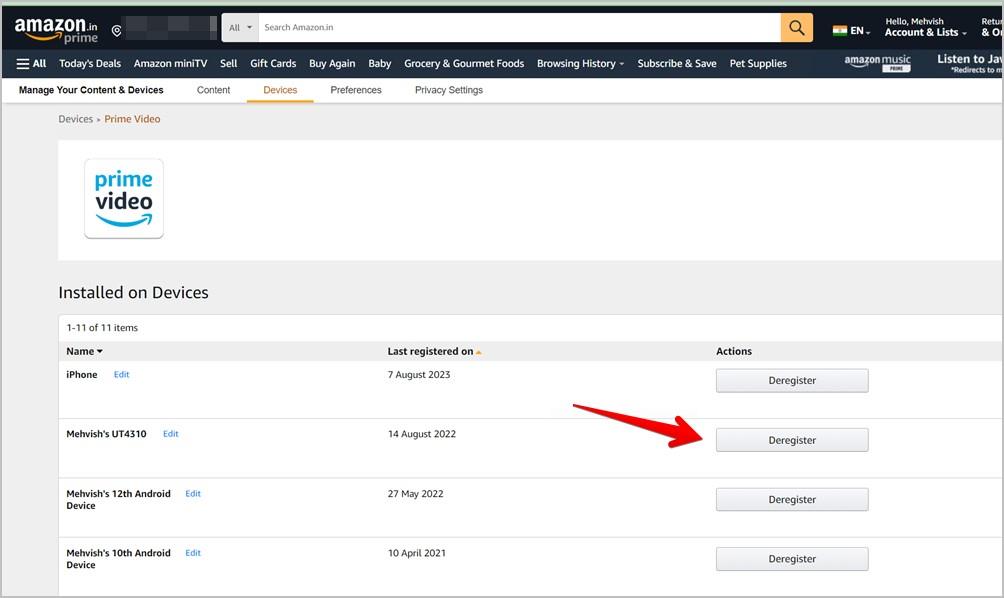This screenshot has width=1004, height=598.
Task: Open the Privacy Settings tab
Action: click(449, 90)
